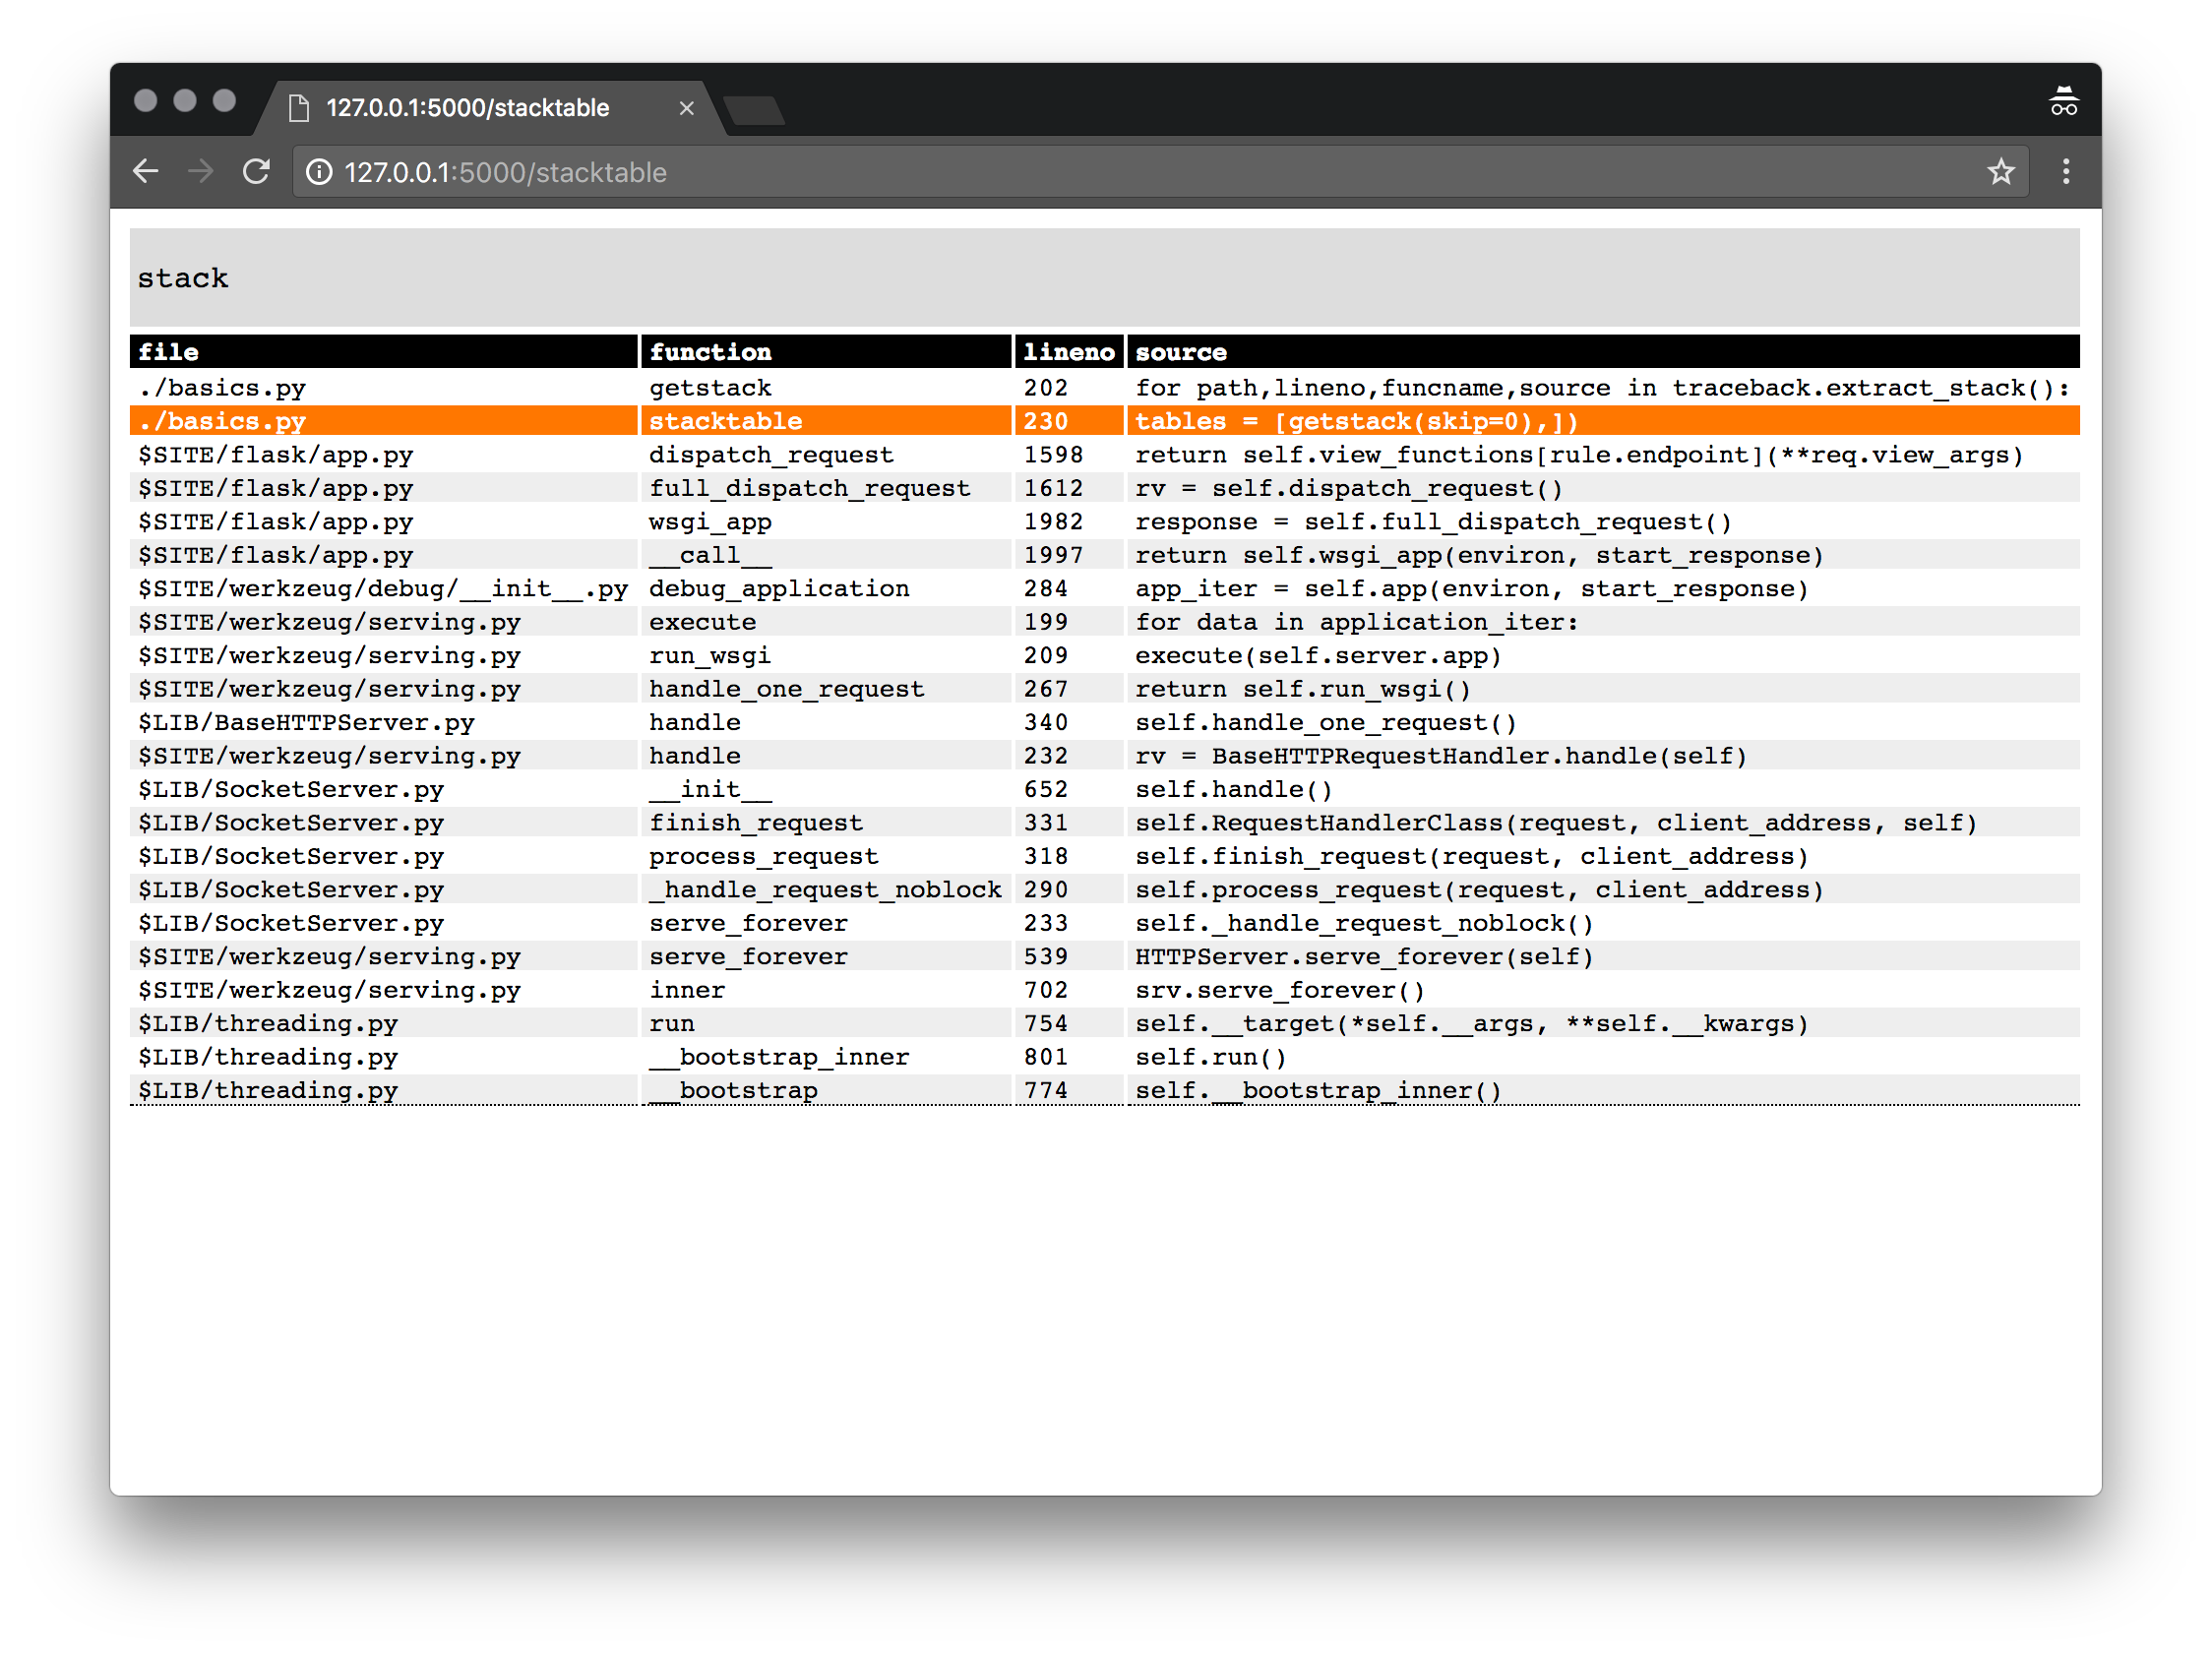Click lineno cell '340'
Image resolution: width=2212 pixels, height=1653 pixels.
(x=1069, y=723)
